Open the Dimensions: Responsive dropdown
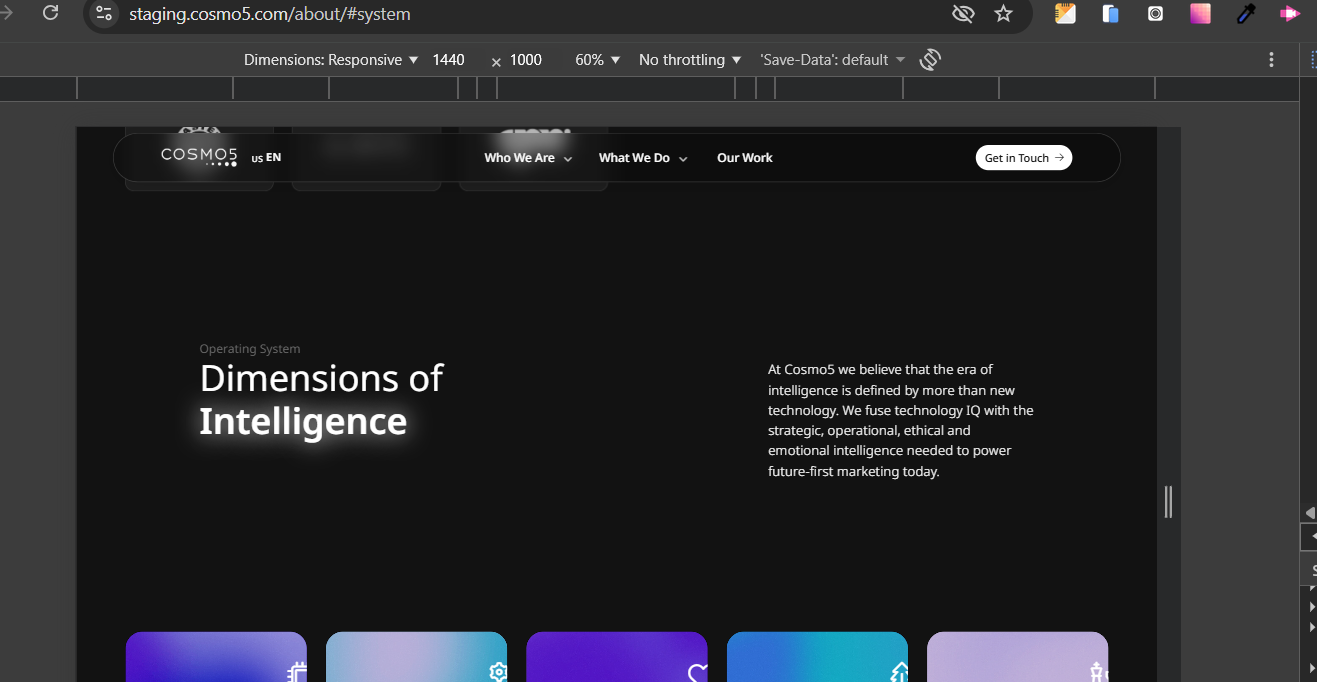Viewport: 1317px width, 682px height. 331,60
